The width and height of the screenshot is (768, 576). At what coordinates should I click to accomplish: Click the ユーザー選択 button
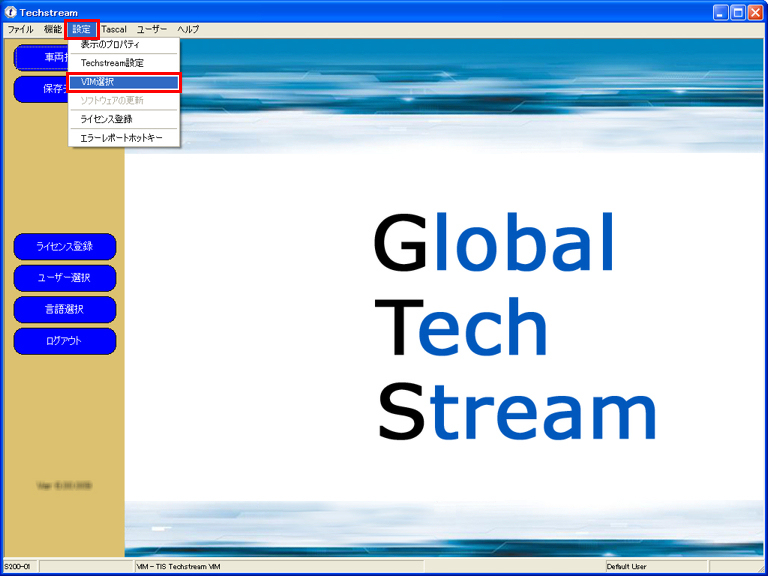(65, 278)
